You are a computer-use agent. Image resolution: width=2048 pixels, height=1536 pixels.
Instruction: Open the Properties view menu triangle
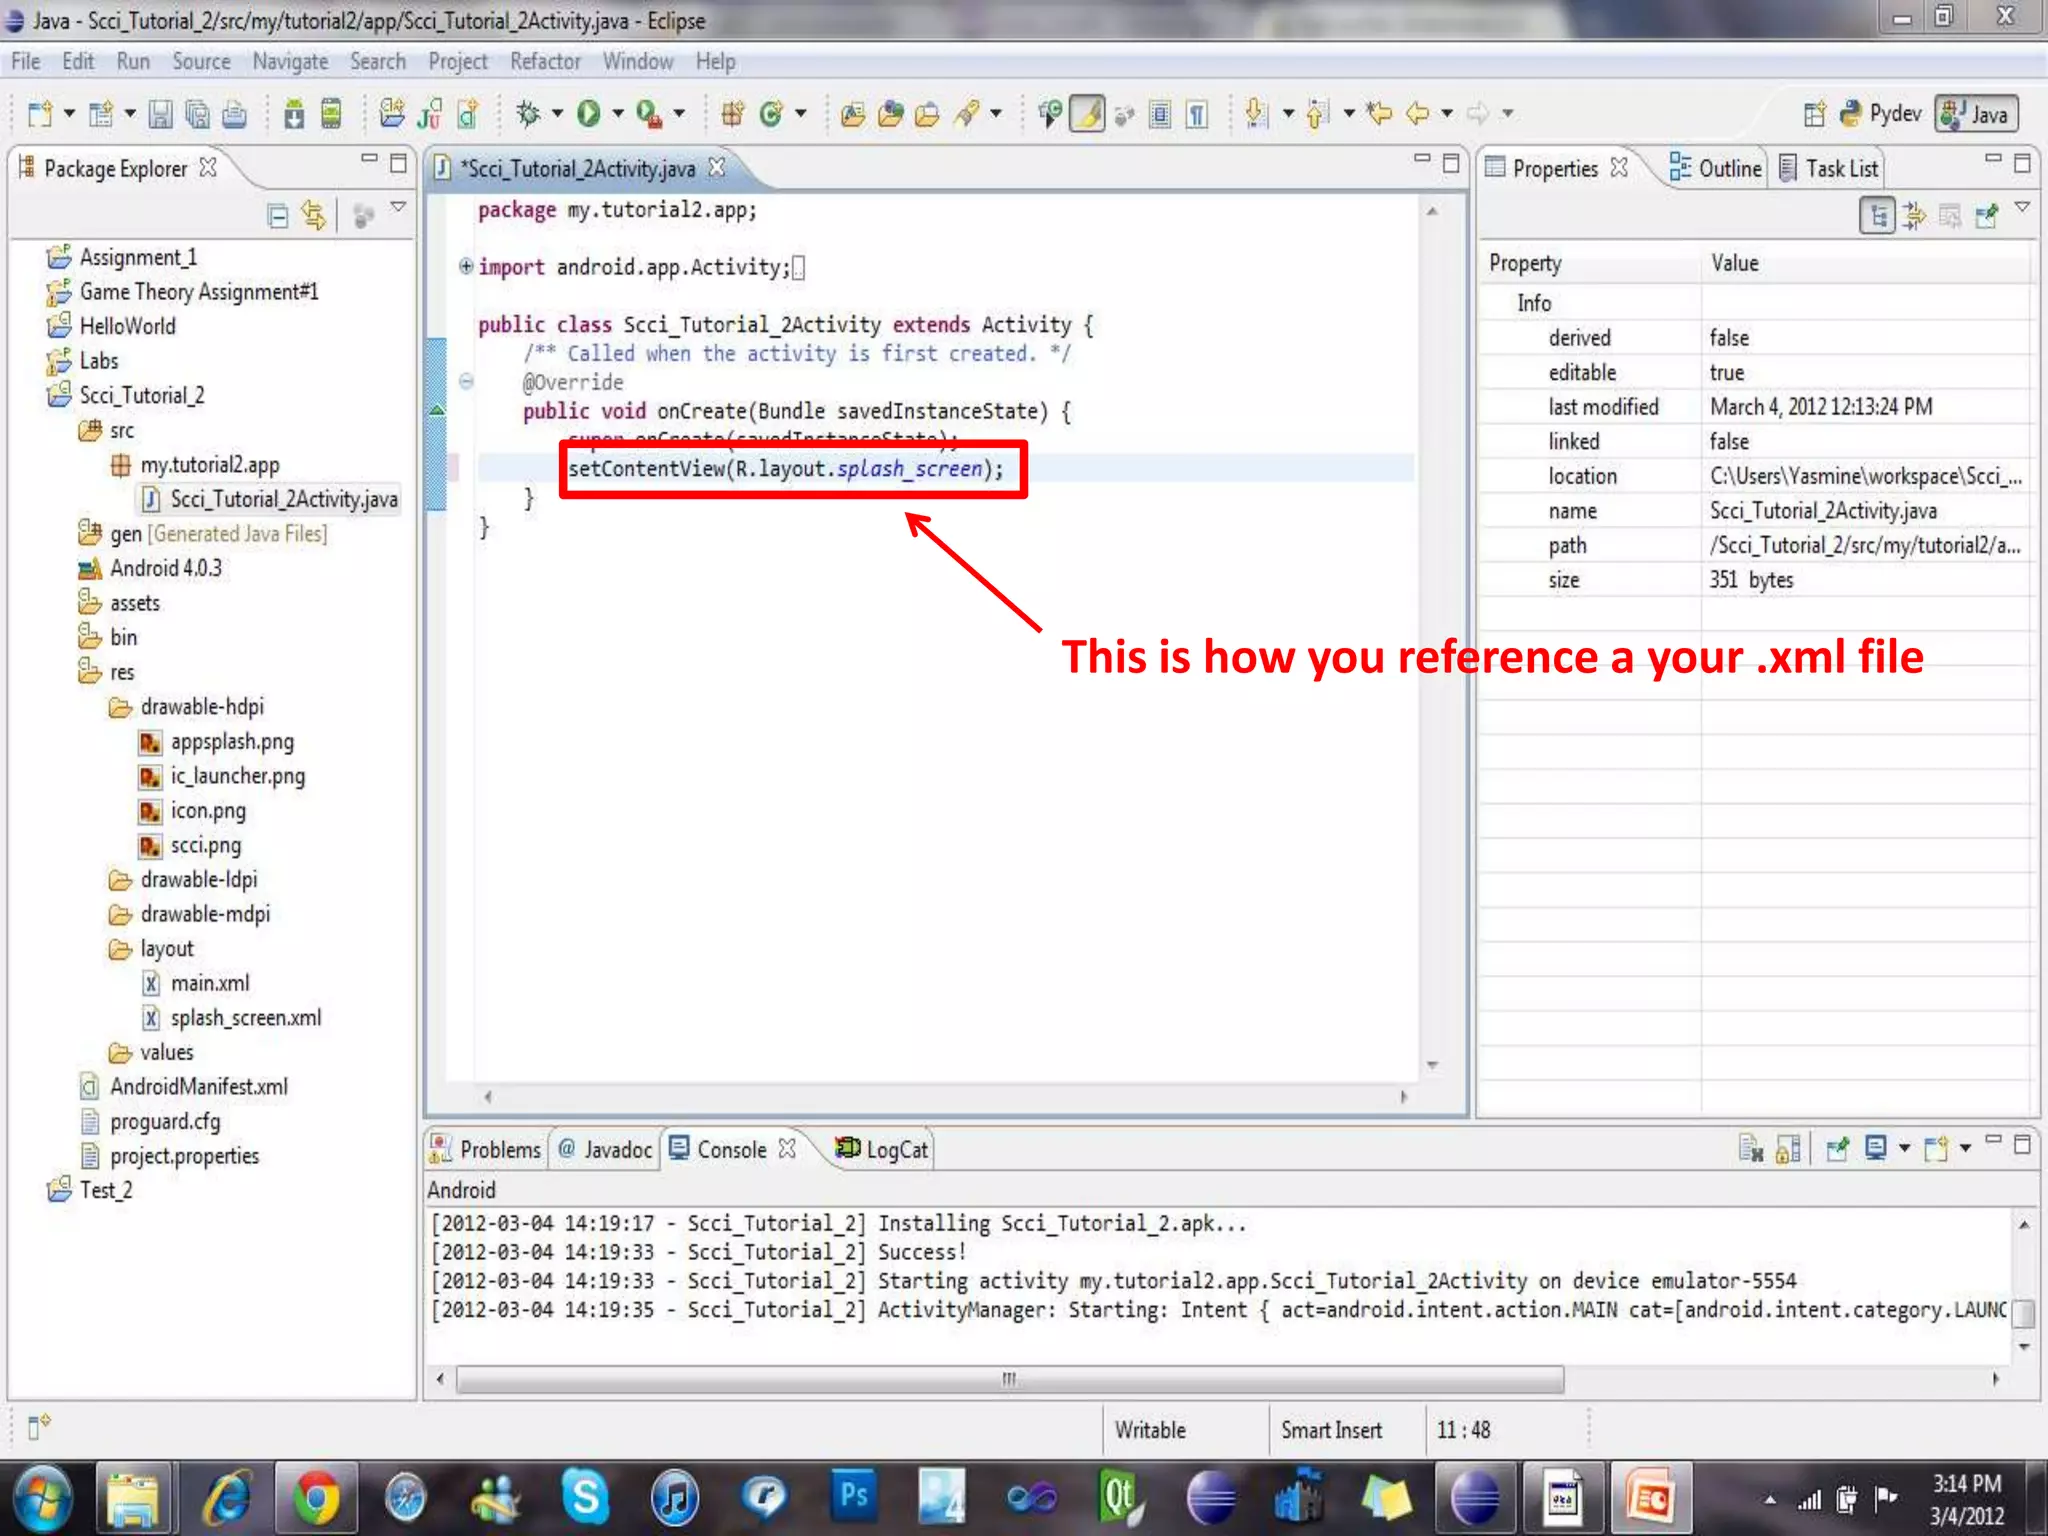[2022, 207]
